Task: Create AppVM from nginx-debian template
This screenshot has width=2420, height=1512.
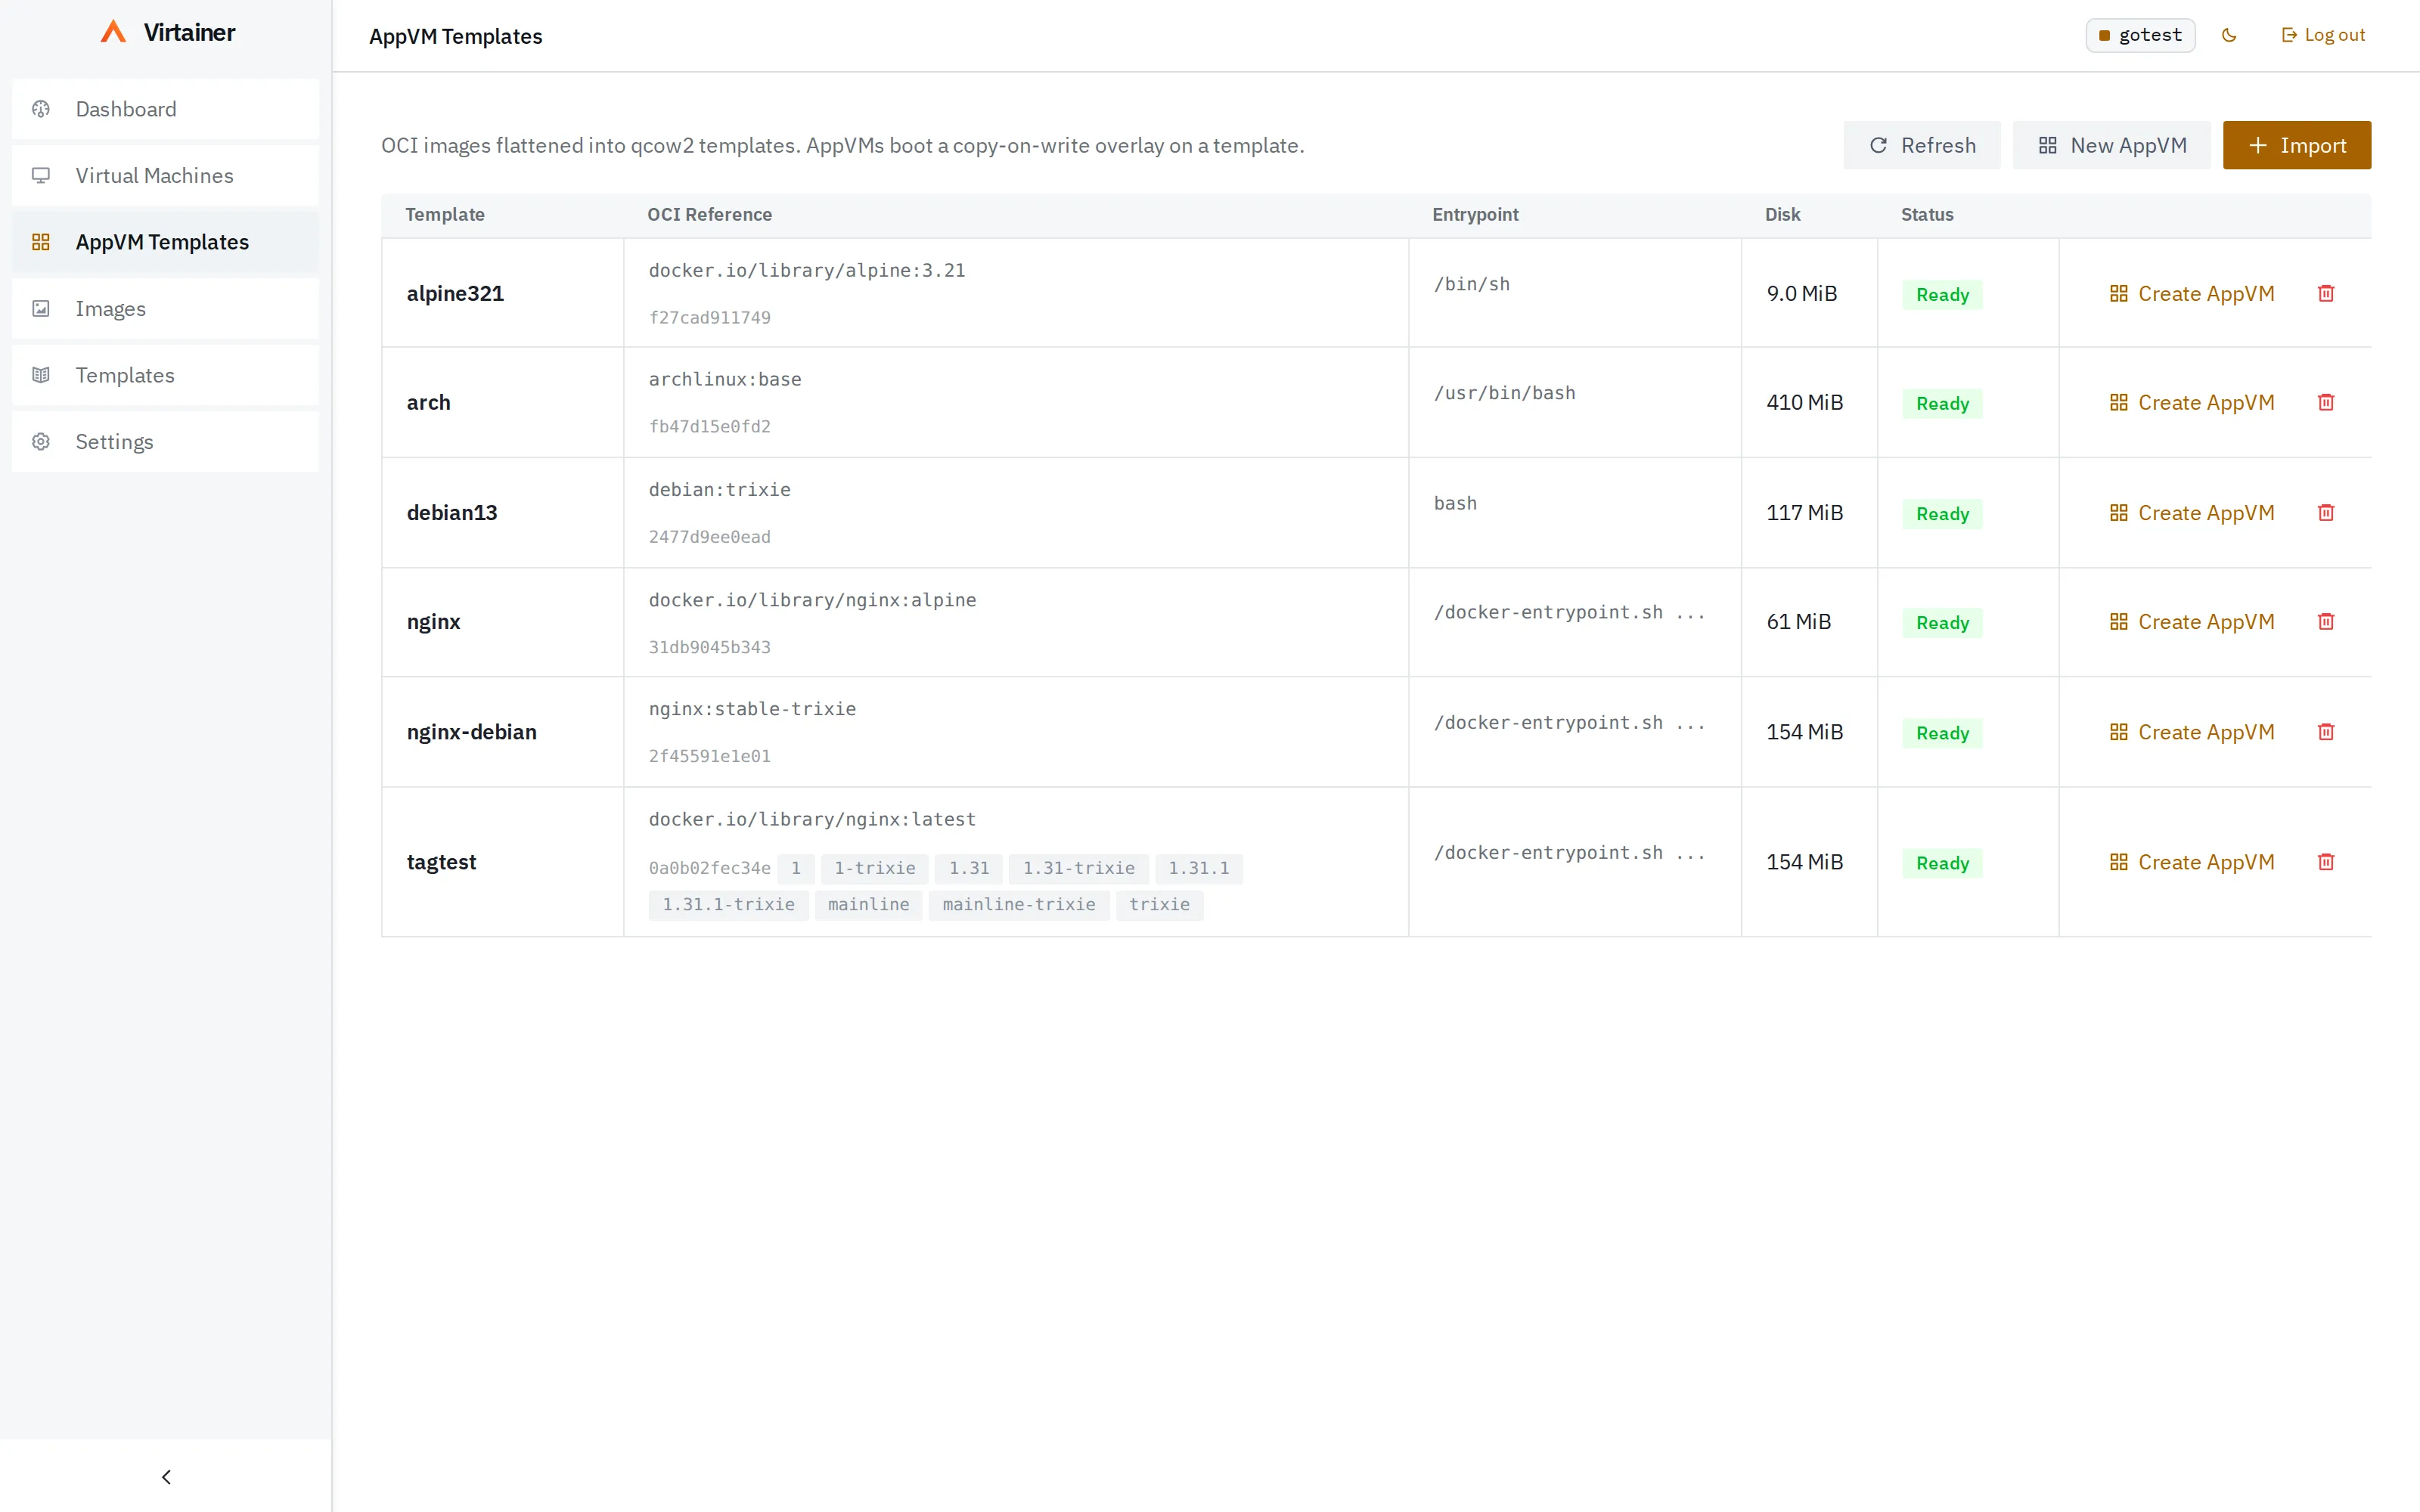Action: [x=2192, y=732]
